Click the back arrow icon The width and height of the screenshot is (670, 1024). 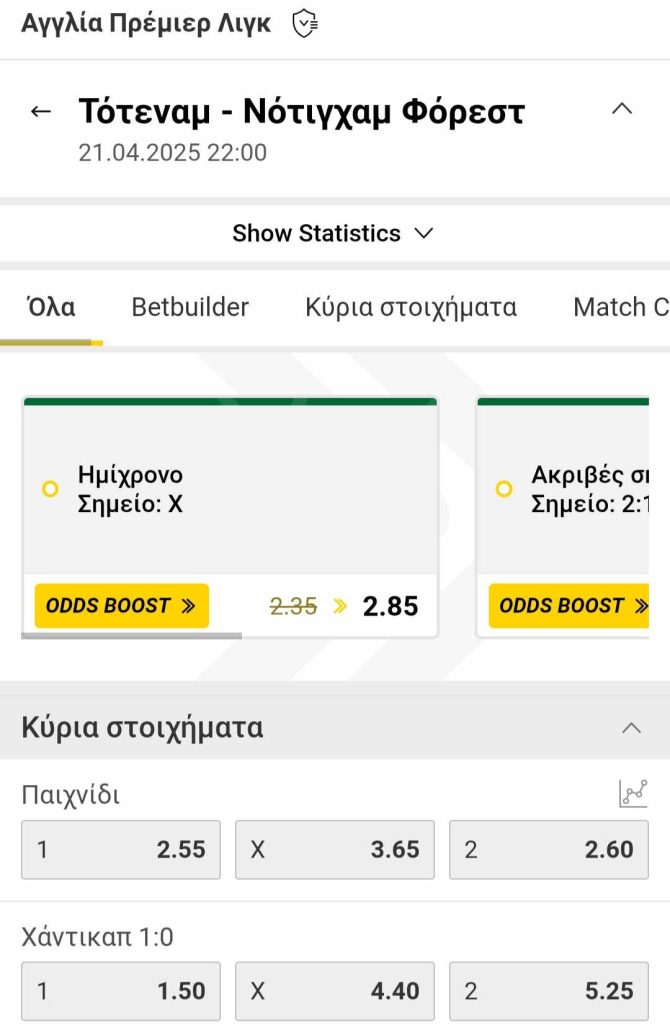point(41,111)
